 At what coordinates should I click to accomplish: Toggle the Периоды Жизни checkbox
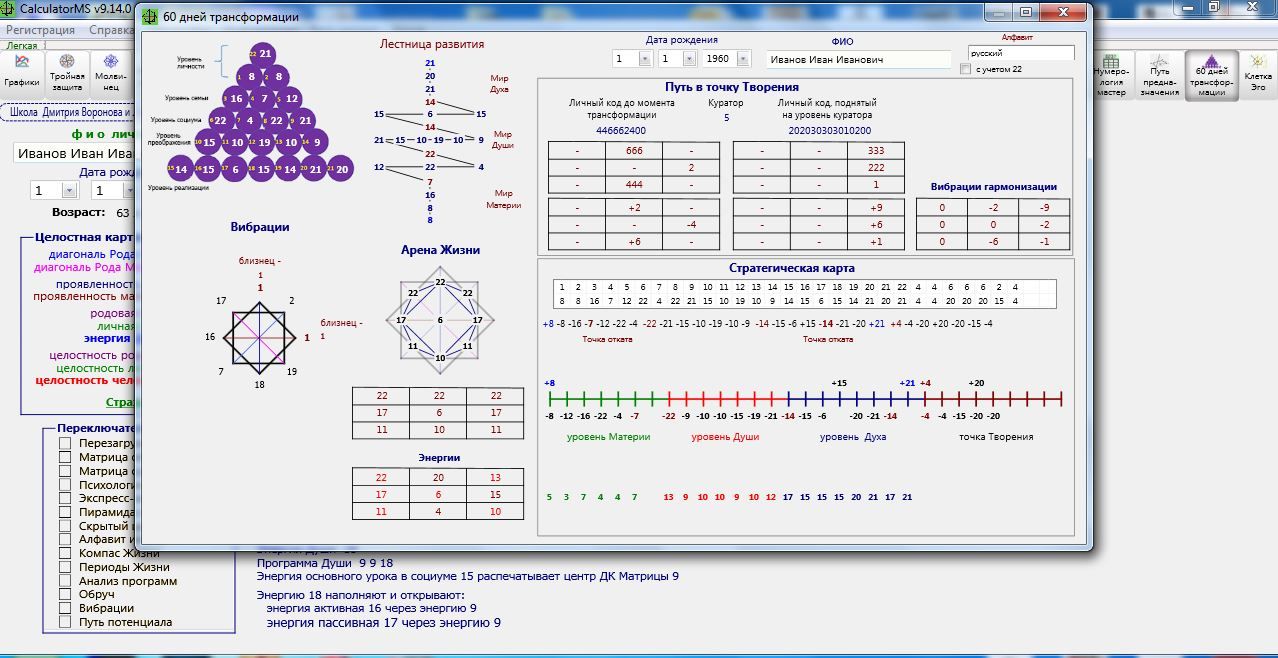(x=65, y=568)
